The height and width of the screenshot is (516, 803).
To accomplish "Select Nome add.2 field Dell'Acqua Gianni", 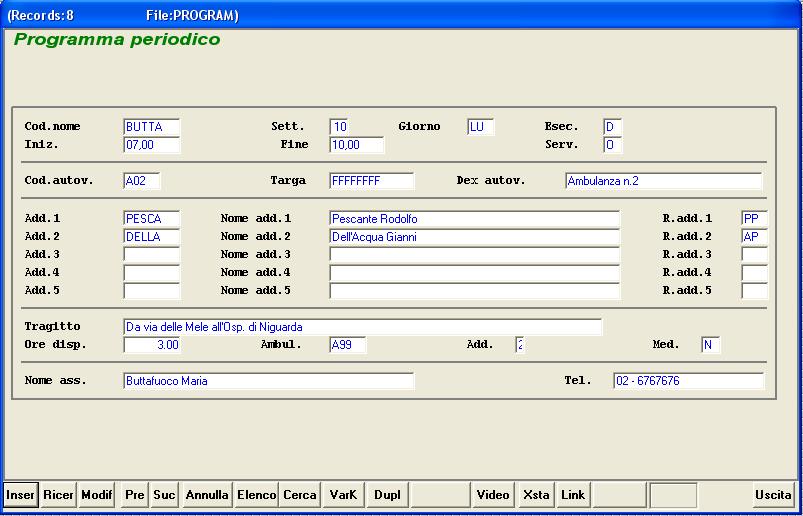I will click(475, 237).
